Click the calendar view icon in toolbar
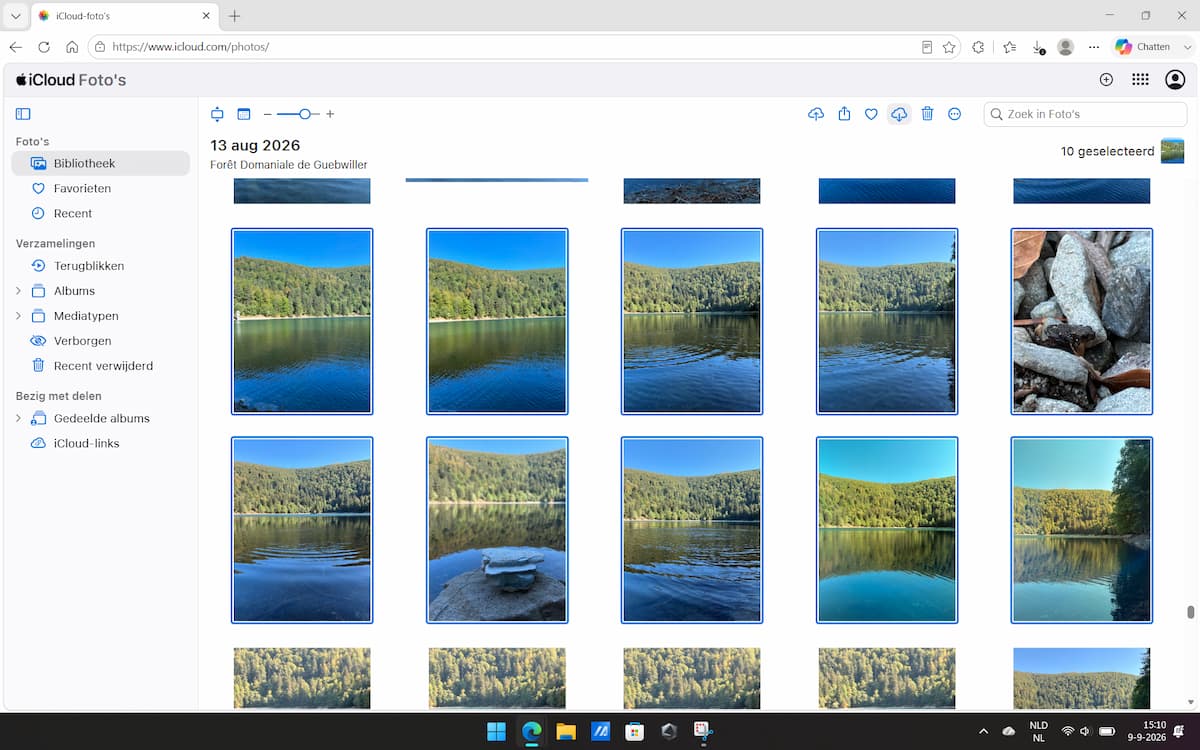The height and width of the screenshot is (750, 1200). point(243,114)
